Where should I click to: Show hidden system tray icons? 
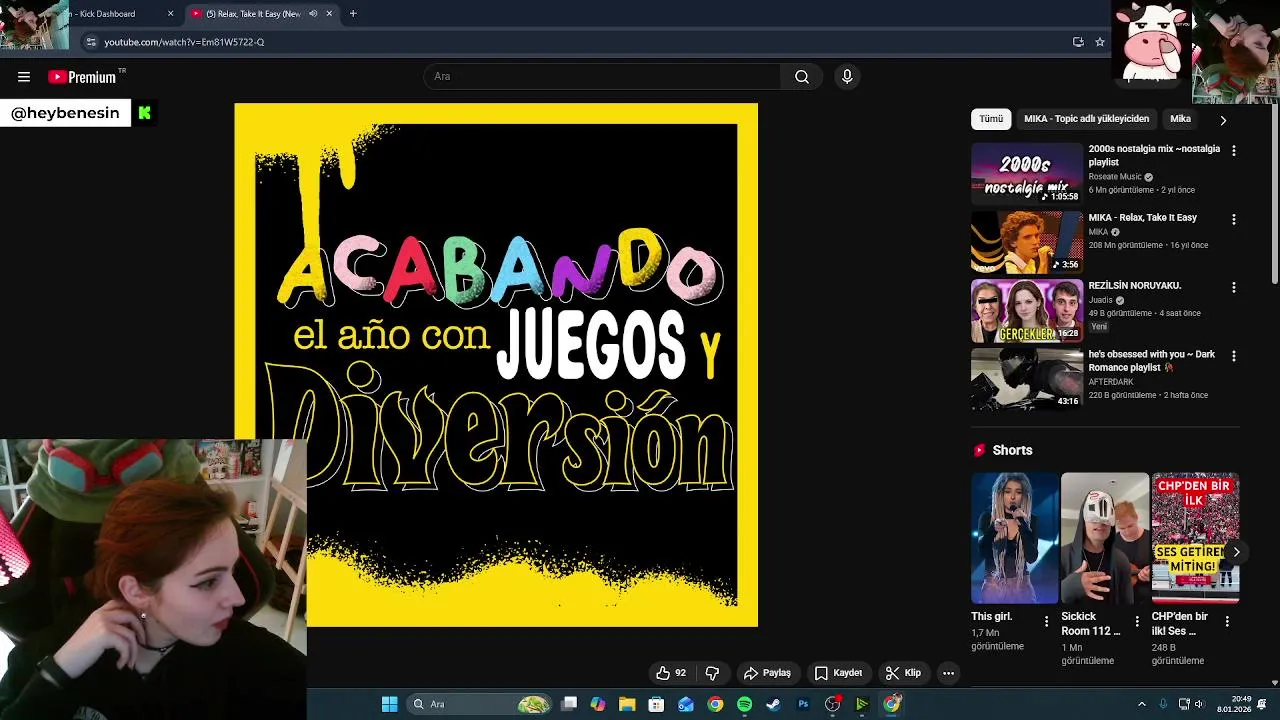[1142, 704]
